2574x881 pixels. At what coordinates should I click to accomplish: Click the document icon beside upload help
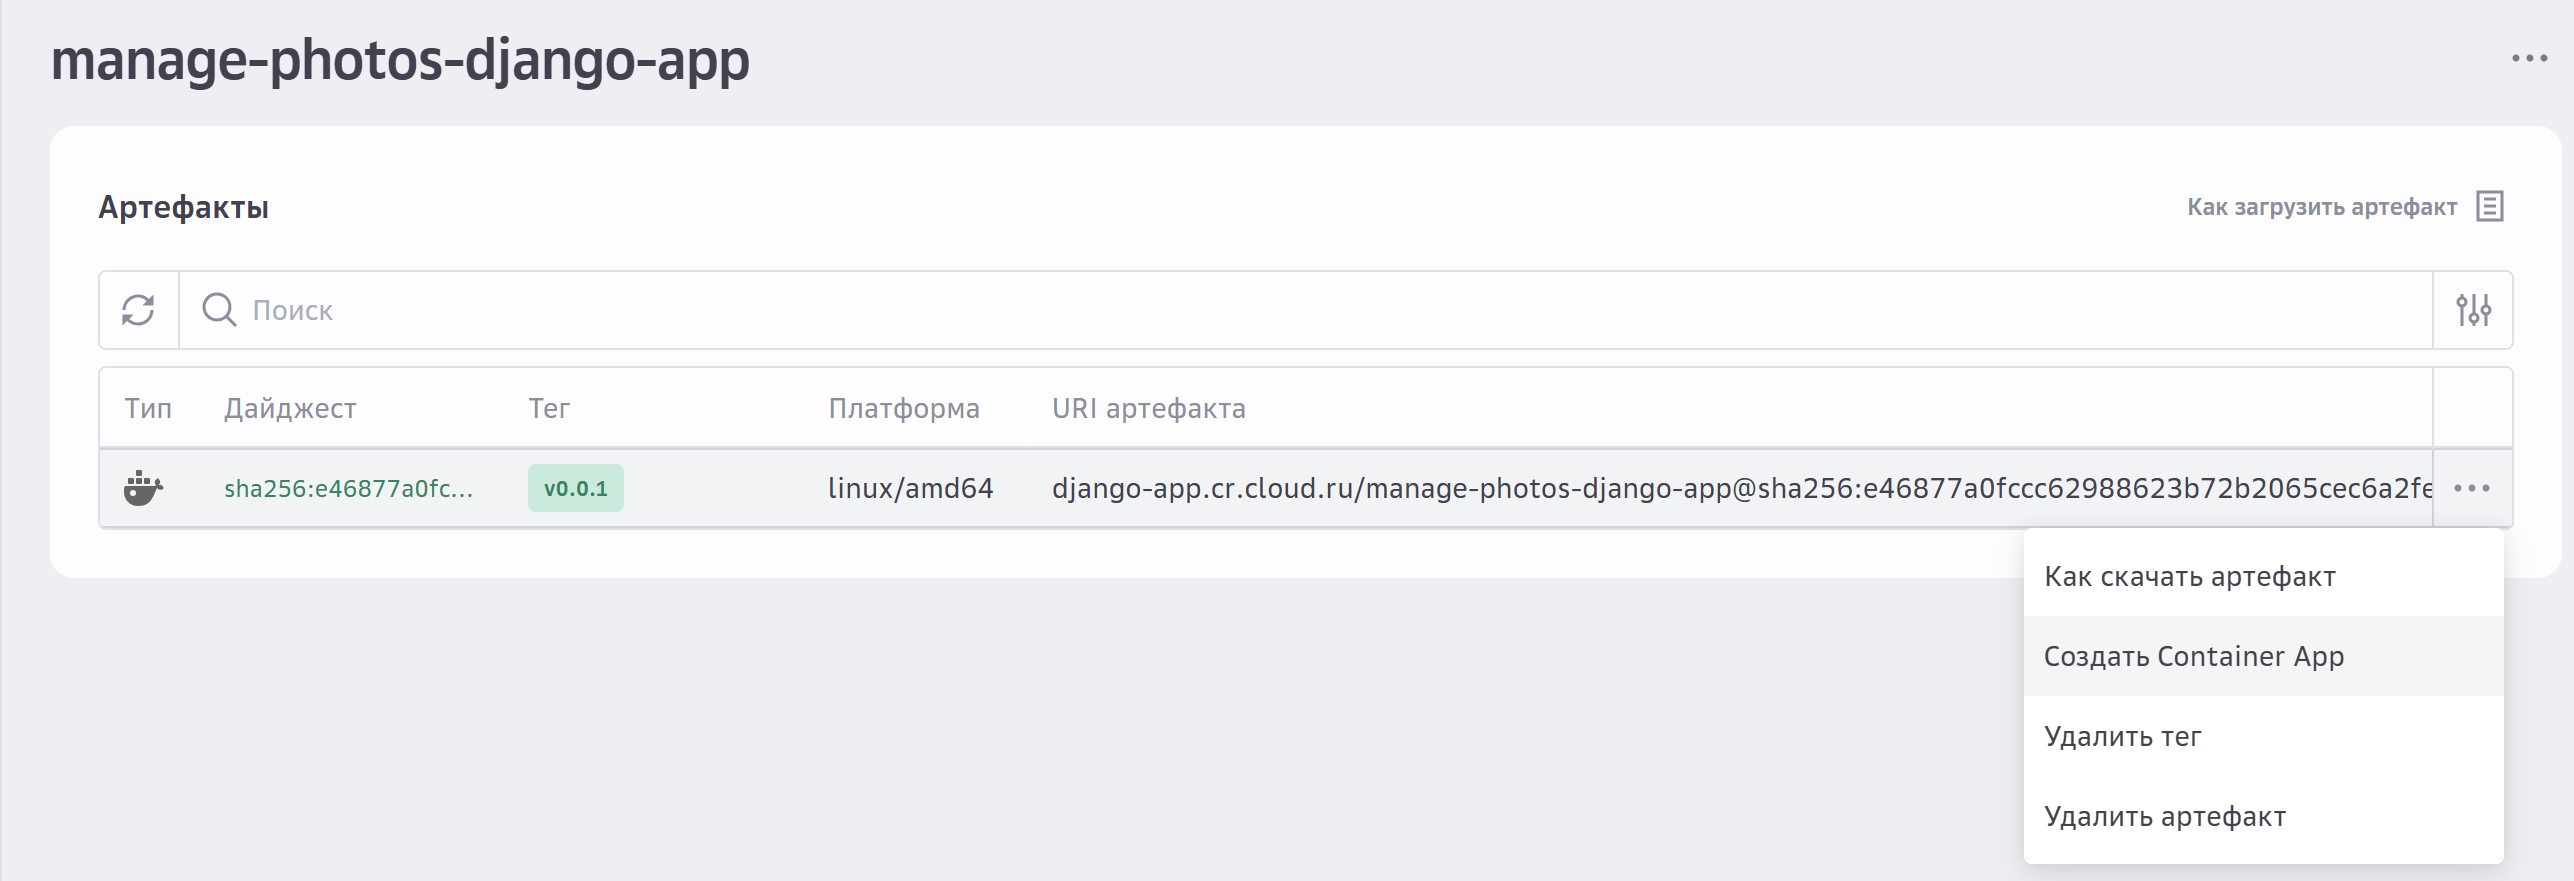tap(2489, 207)
